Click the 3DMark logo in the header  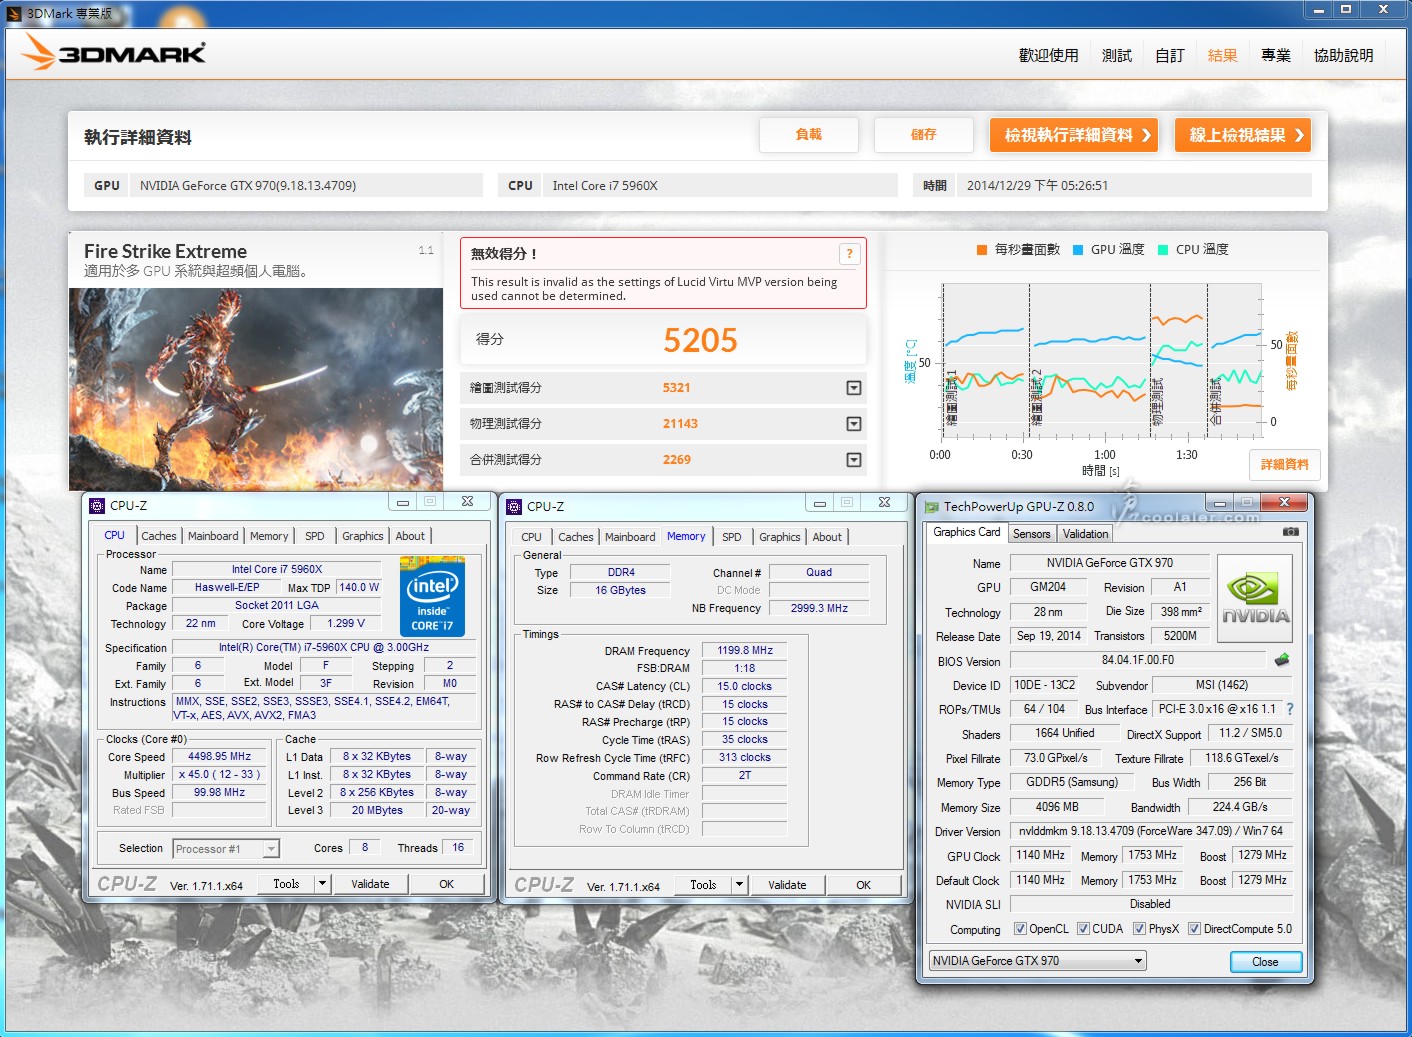(114, 52)
